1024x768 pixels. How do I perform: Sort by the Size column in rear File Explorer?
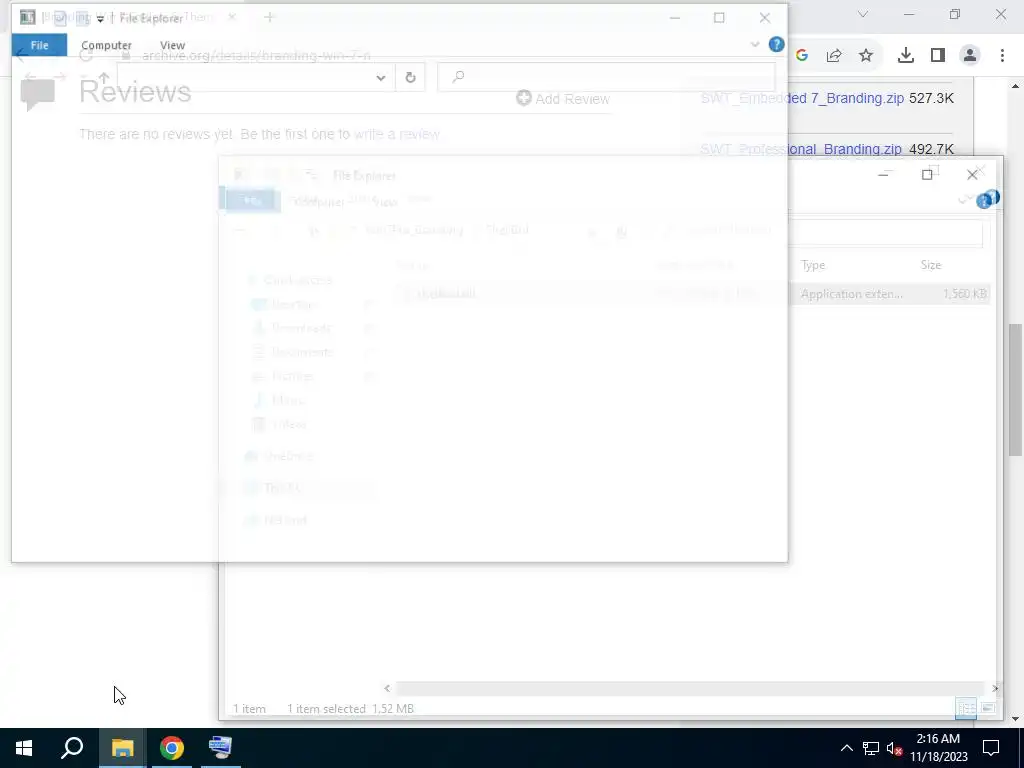(931, 265)
